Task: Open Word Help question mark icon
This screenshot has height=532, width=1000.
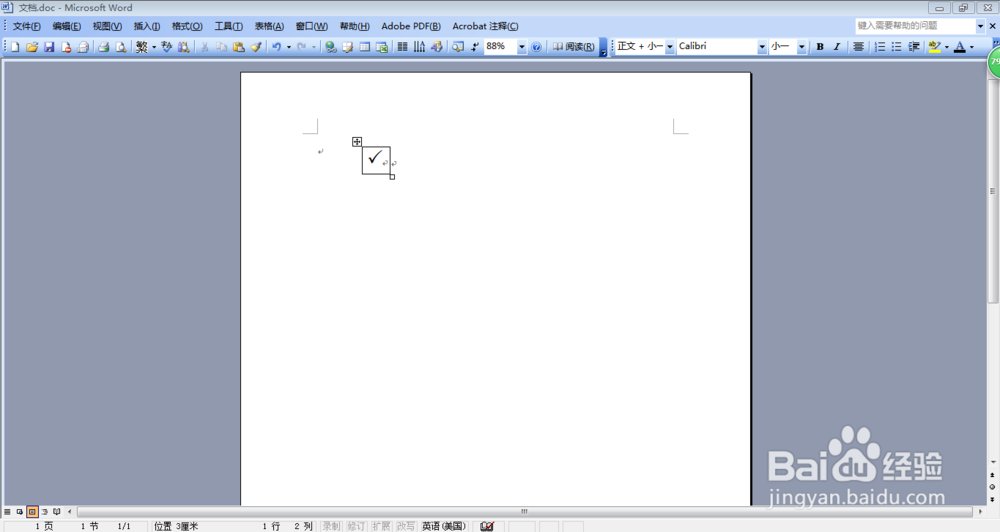Action: [536, 47]
